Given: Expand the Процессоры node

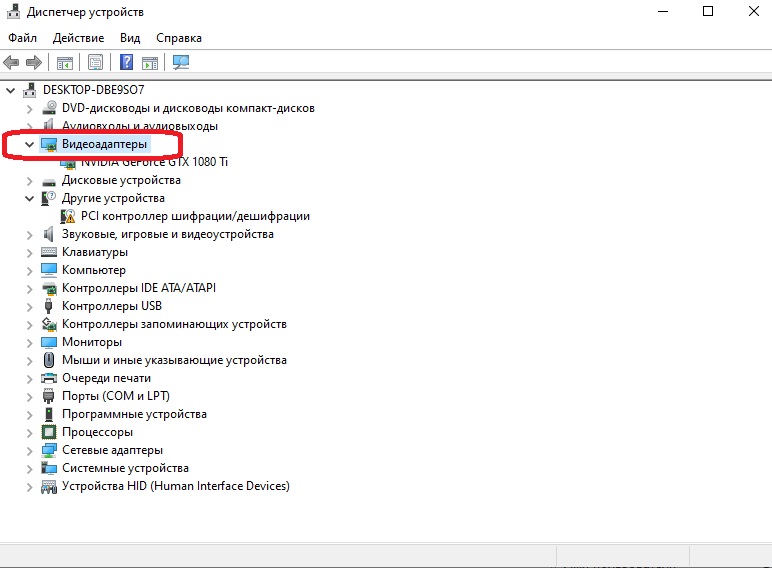Looking at the screenshot, I should tap(29, 432).
